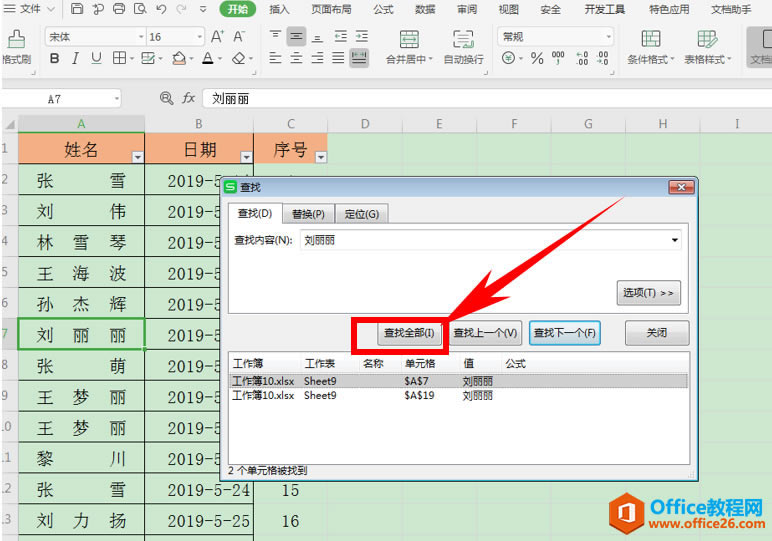Screen dimensions: 772x541
Task: Click the Save icon in quick access toolbar
Action: [x=77, y=8]
